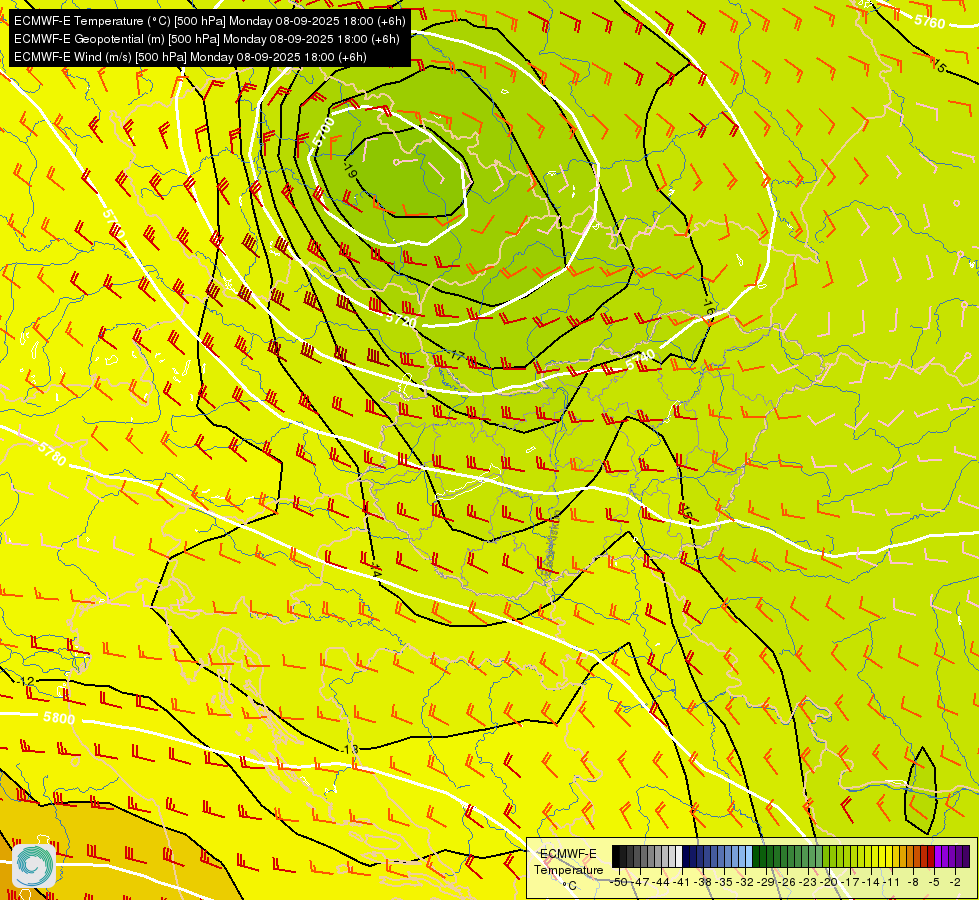This screenshot has height=900, width=979.
Task: Pick the bright red swatch before the purples
Action: [931, 856]
